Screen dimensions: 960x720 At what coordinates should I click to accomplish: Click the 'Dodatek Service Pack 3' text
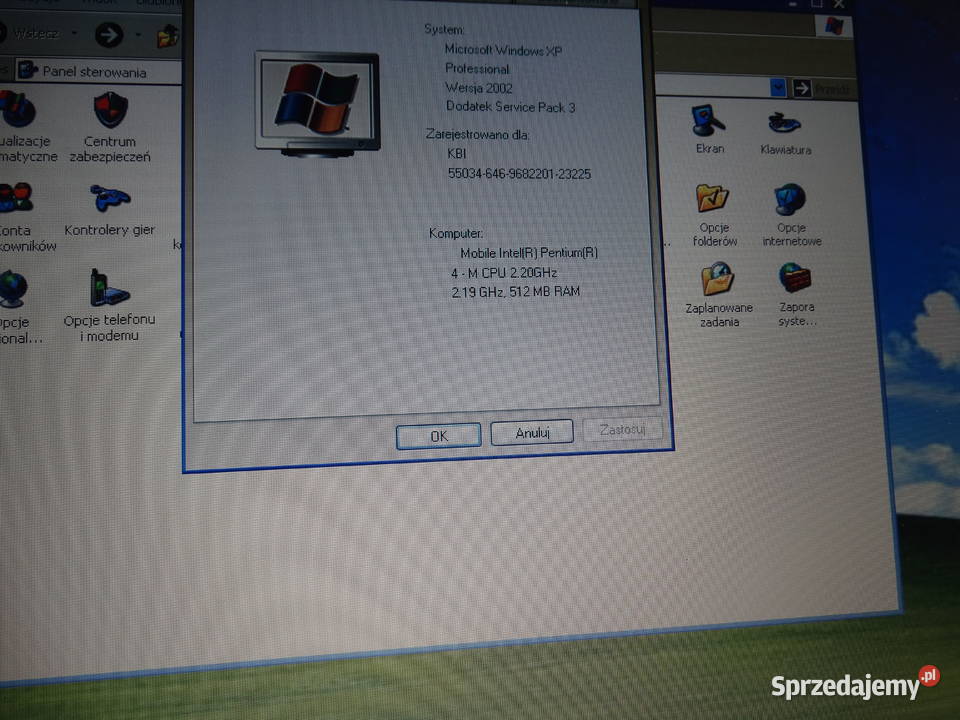[x=510, y=107]
